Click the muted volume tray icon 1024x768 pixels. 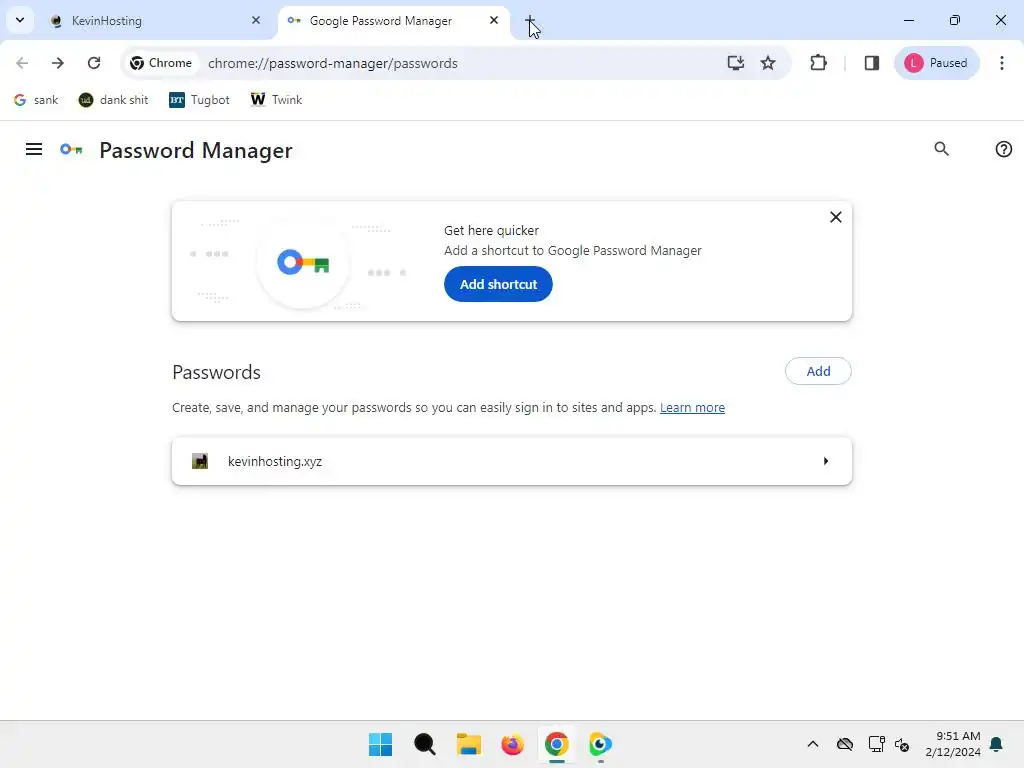pyautogui.click(x=902, y=744)
